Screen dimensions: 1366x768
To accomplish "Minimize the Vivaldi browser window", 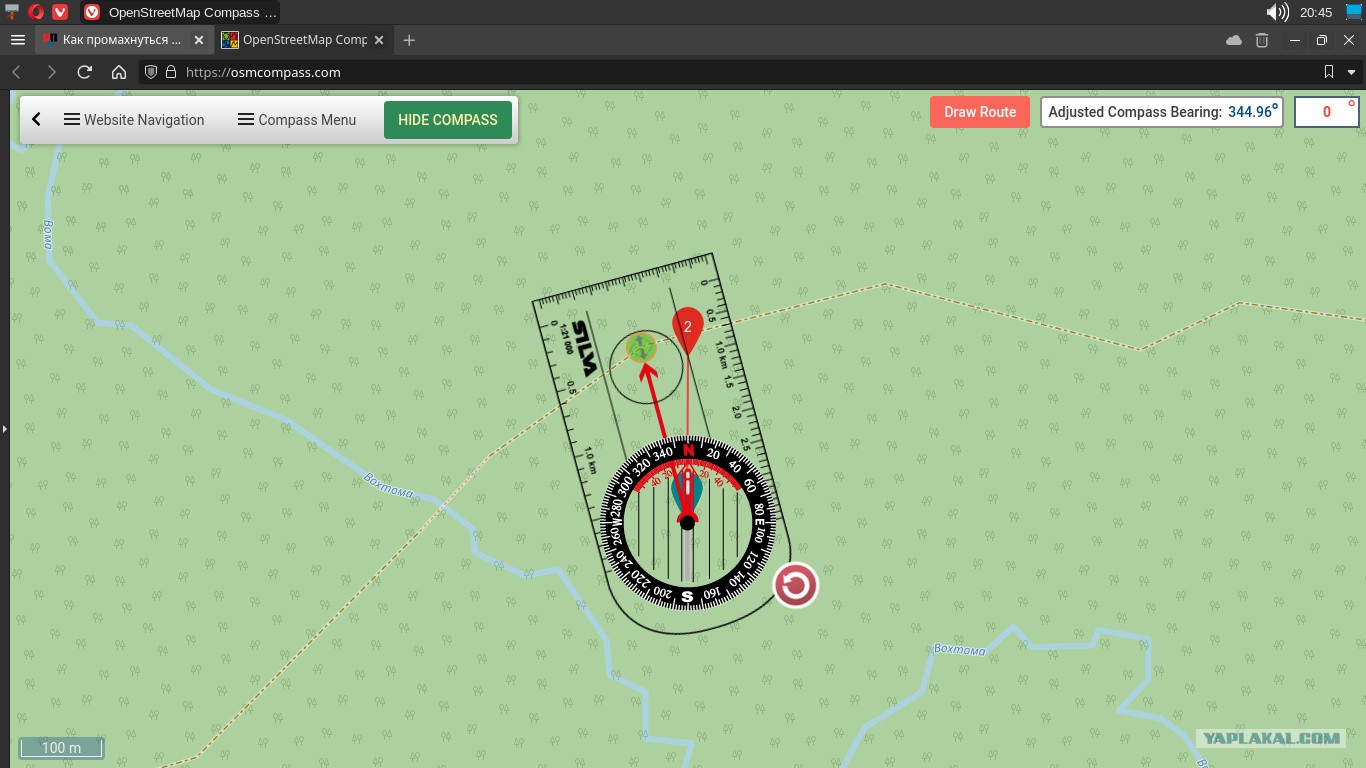I will [x=1296, y=40].
